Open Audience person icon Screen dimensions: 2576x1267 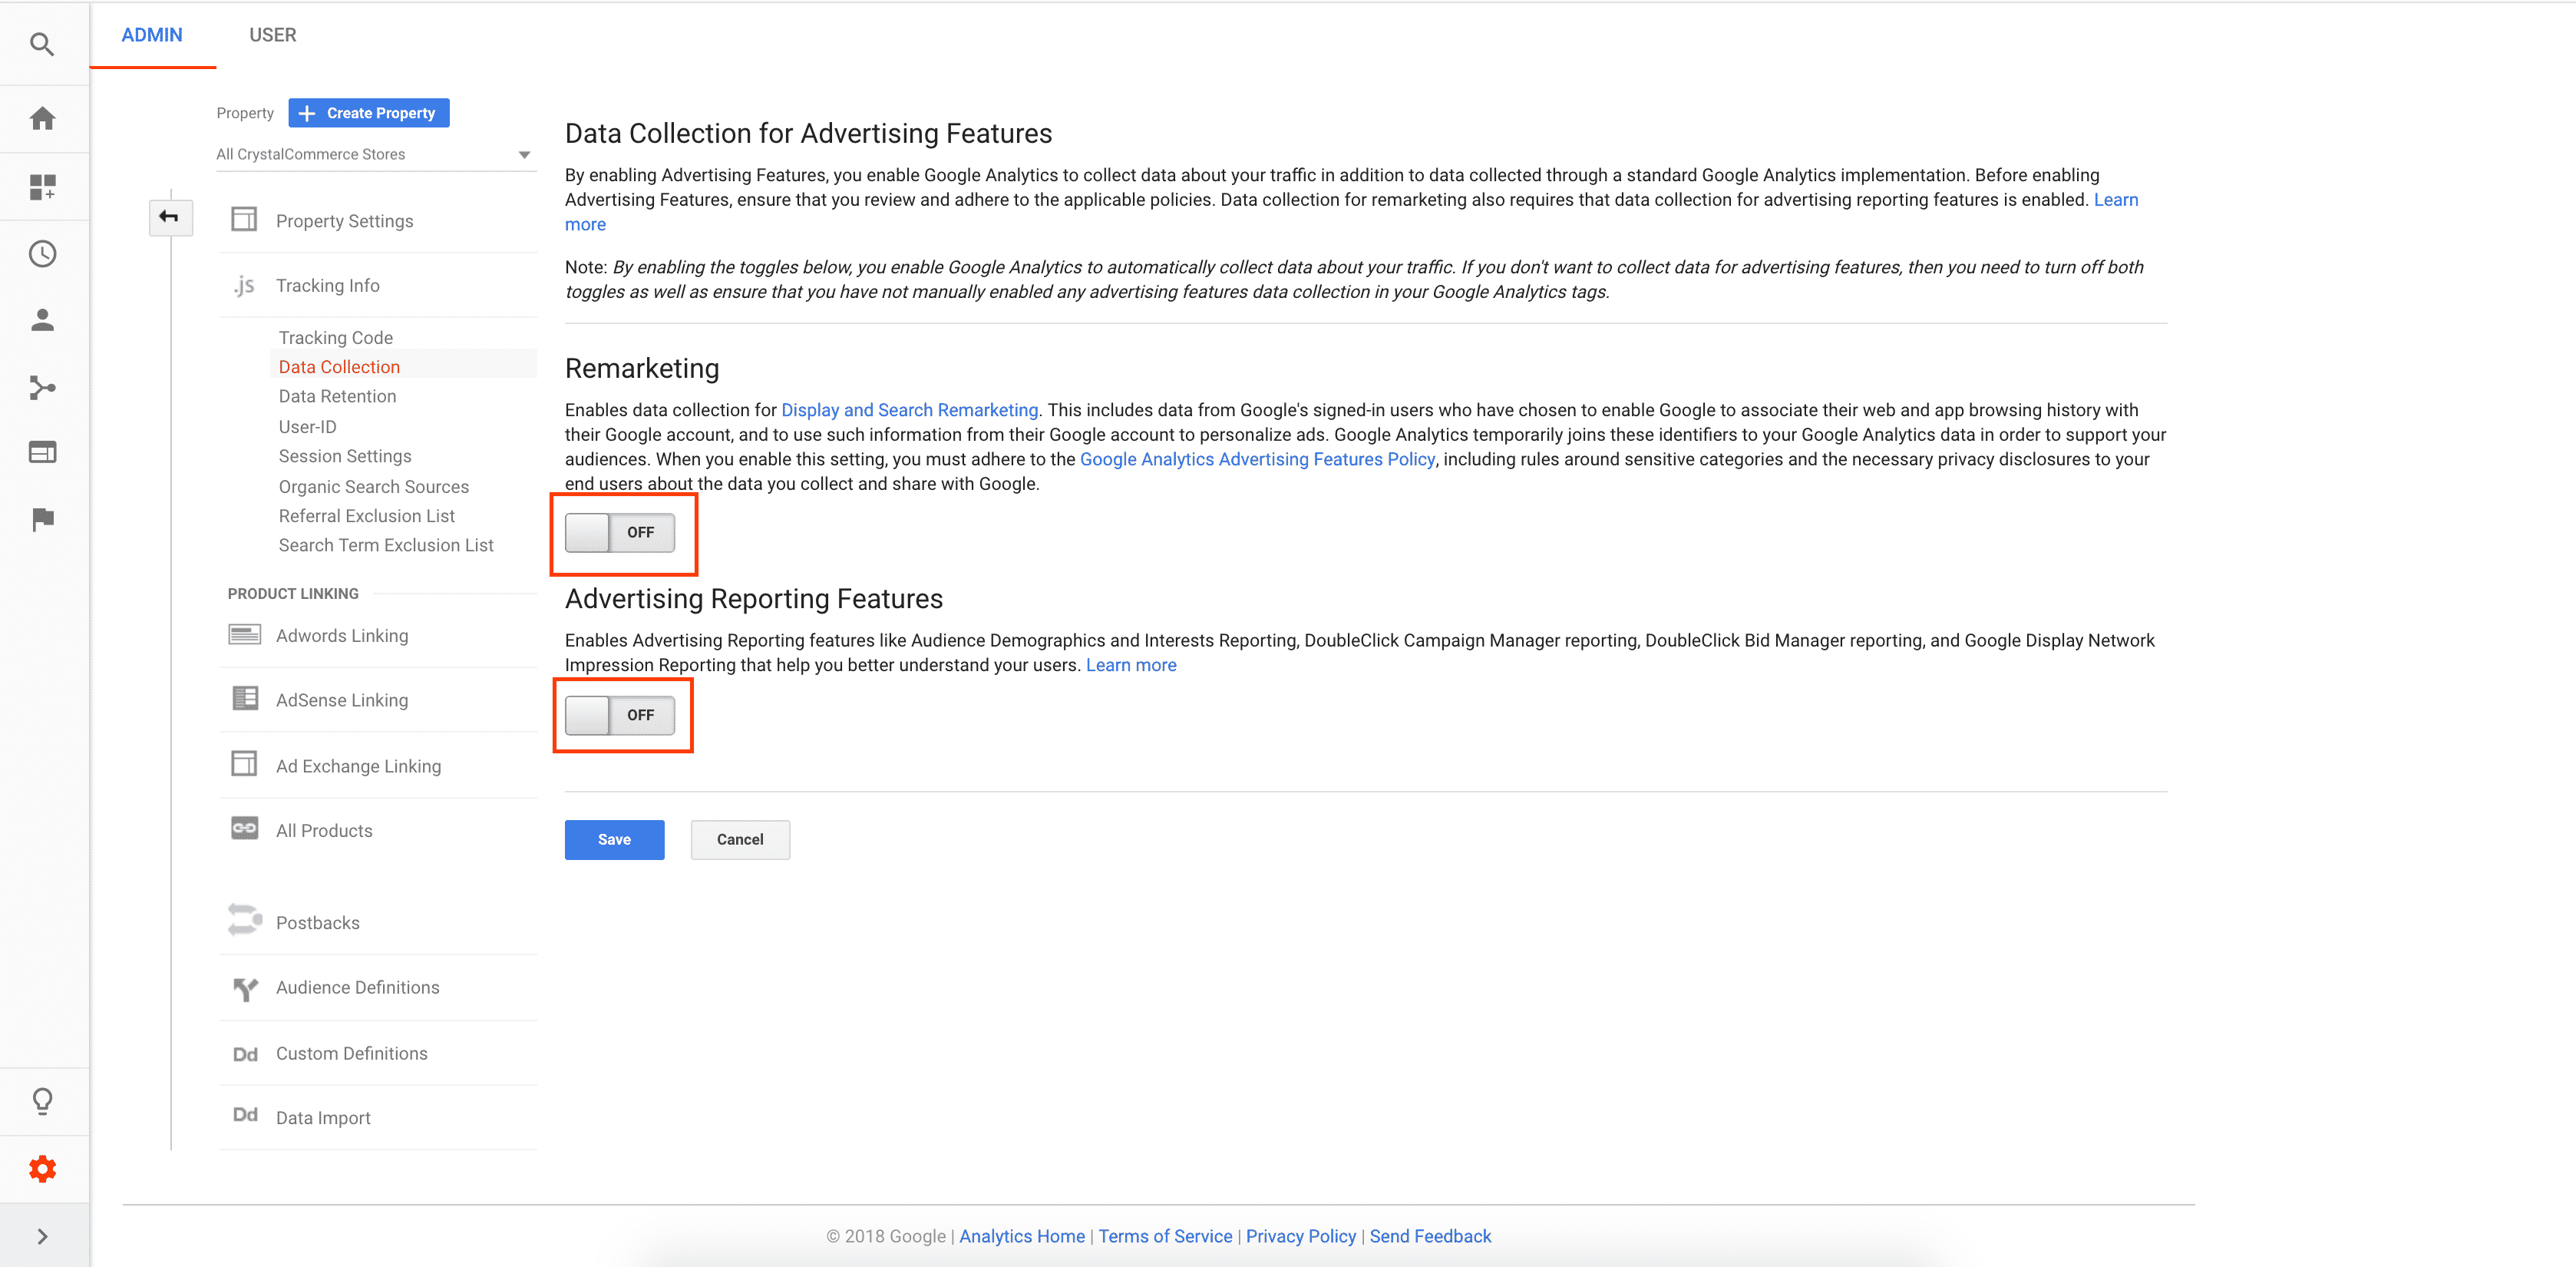(42, 320)
